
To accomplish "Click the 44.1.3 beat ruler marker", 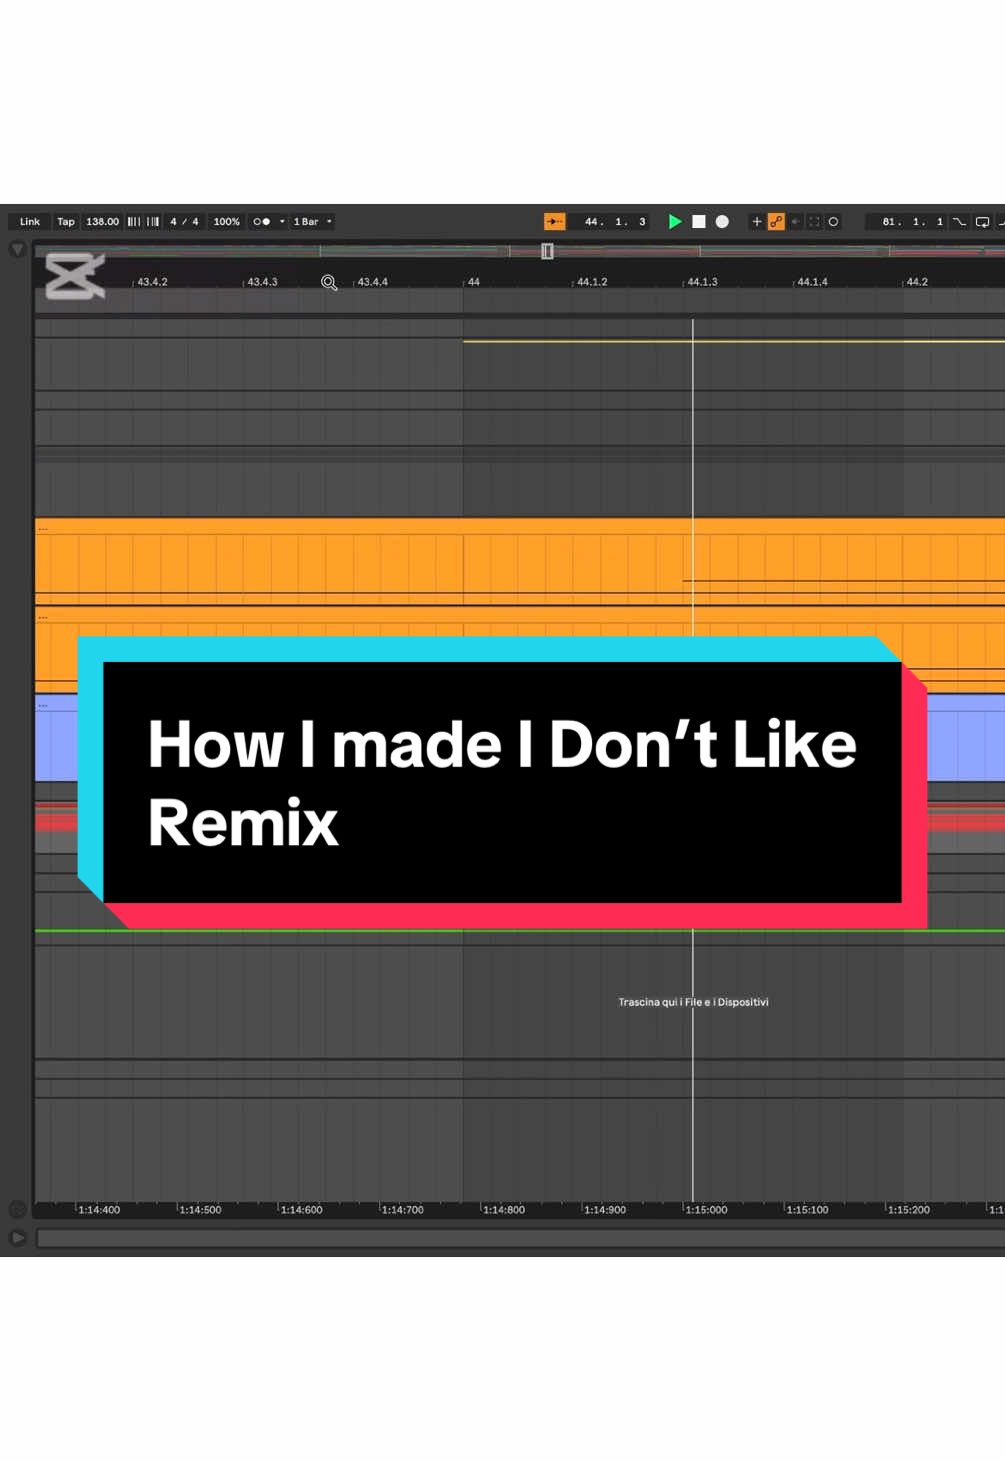I will [x=702, y=282].
